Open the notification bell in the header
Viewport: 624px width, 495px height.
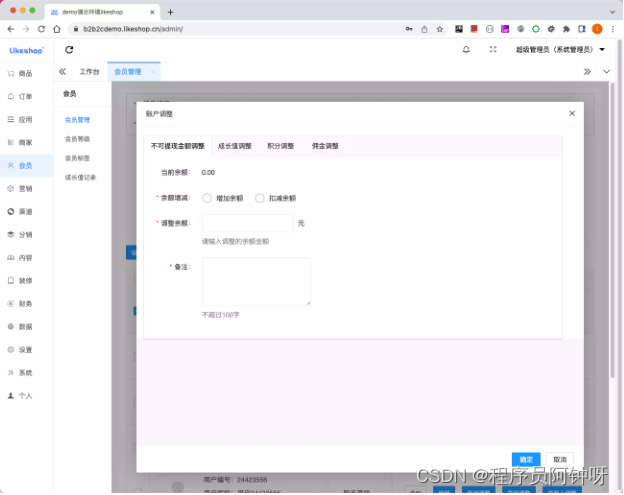[466, 49]
